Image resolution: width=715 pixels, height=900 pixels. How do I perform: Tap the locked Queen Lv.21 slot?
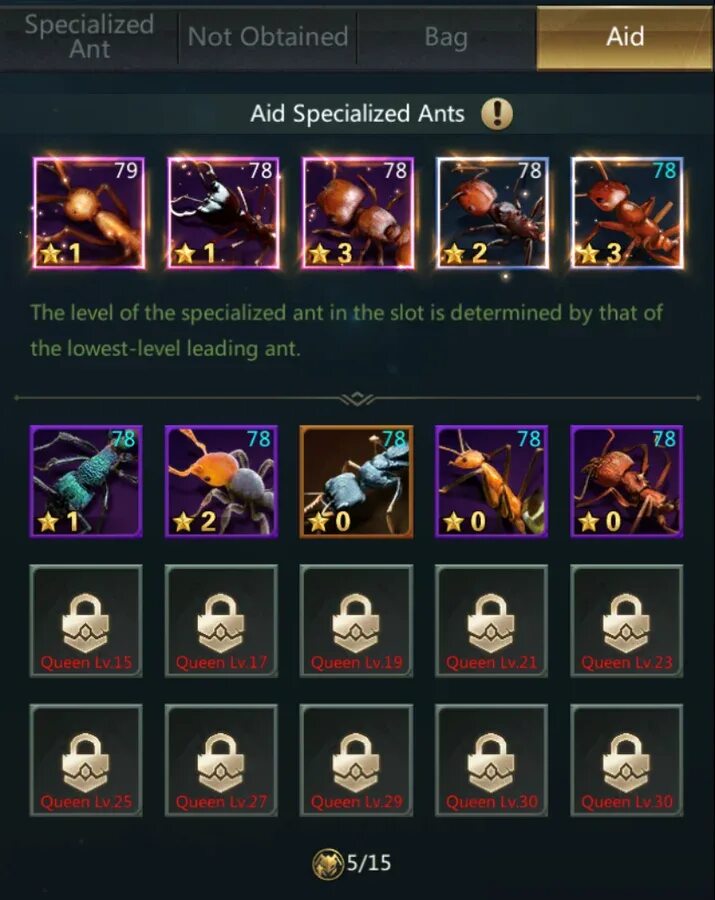click(492, 621)
